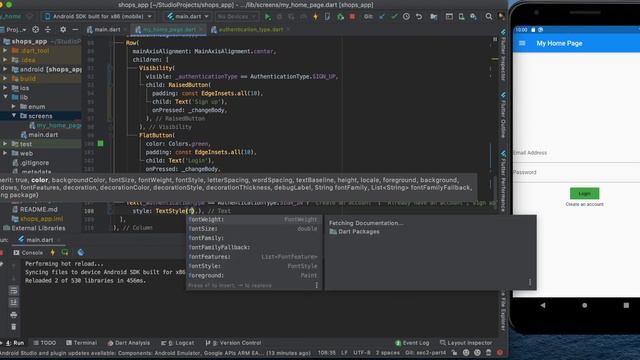640x360 pixels.
Task: Tap the emulator home circle button
Action: [x=584, y=305]
